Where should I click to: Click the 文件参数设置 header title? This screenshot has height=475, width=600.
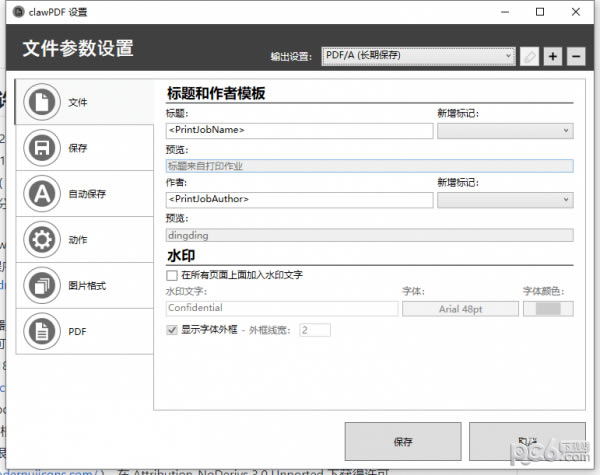pos(78,49)
